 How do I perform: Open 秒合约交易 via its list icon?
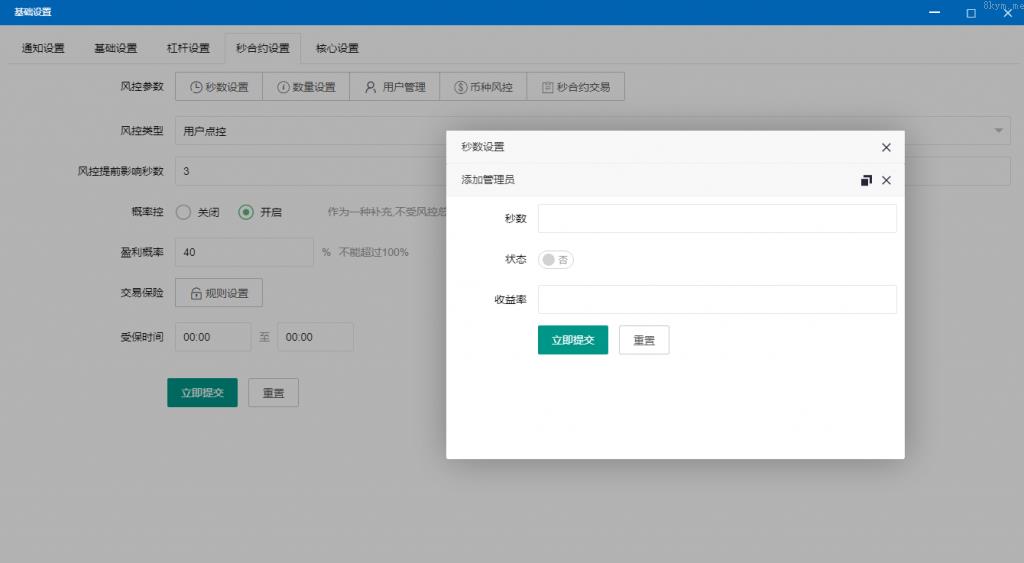[x=547, y=87]
